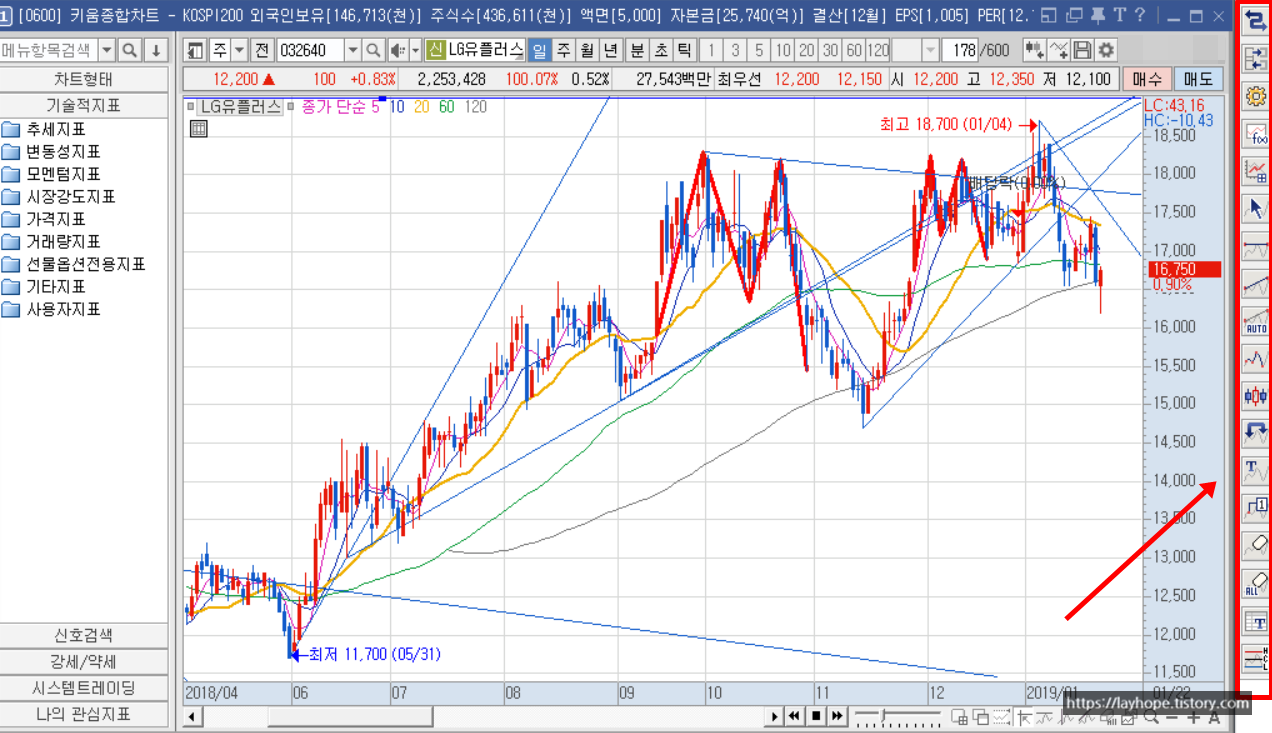Click the magnifier icon in bottom toolbar

pos(1152,716)
